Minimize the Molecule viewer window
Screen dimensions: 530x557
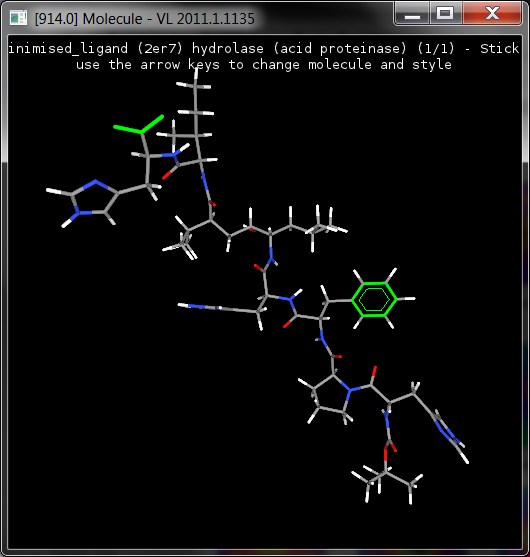(412, 13)
